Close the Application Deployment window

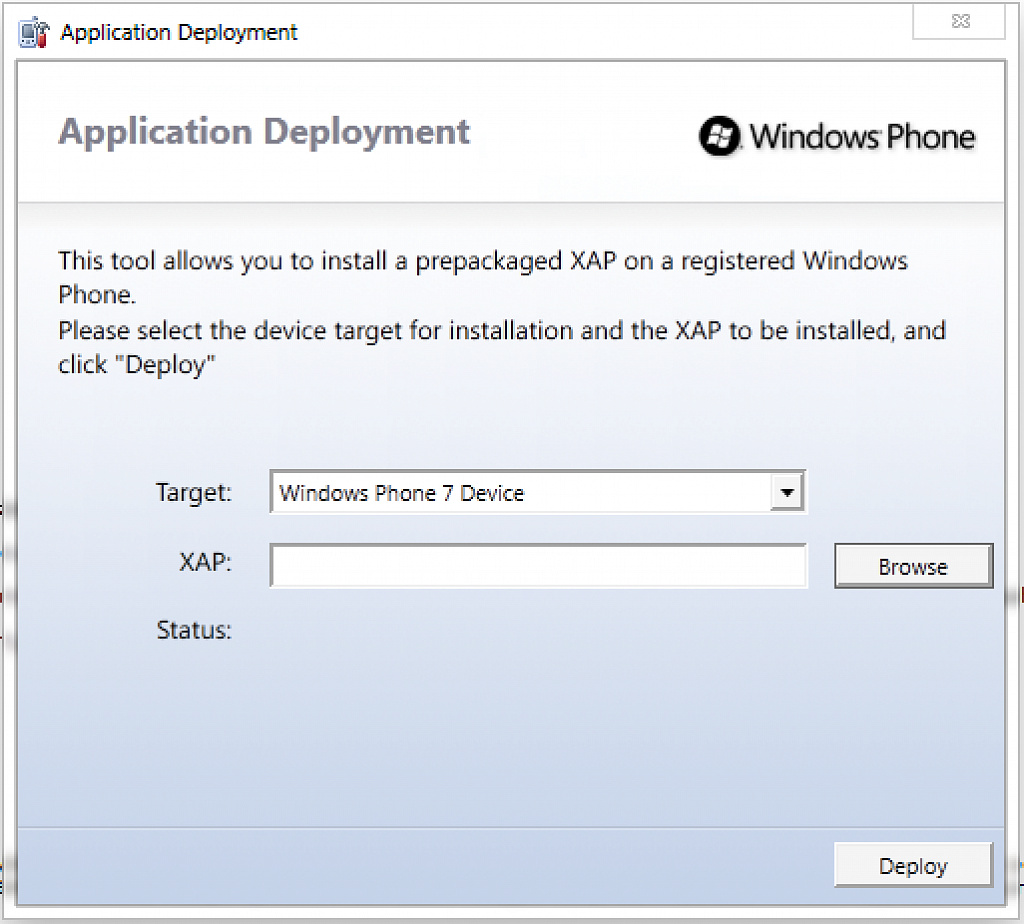click(x=958, y=22)
